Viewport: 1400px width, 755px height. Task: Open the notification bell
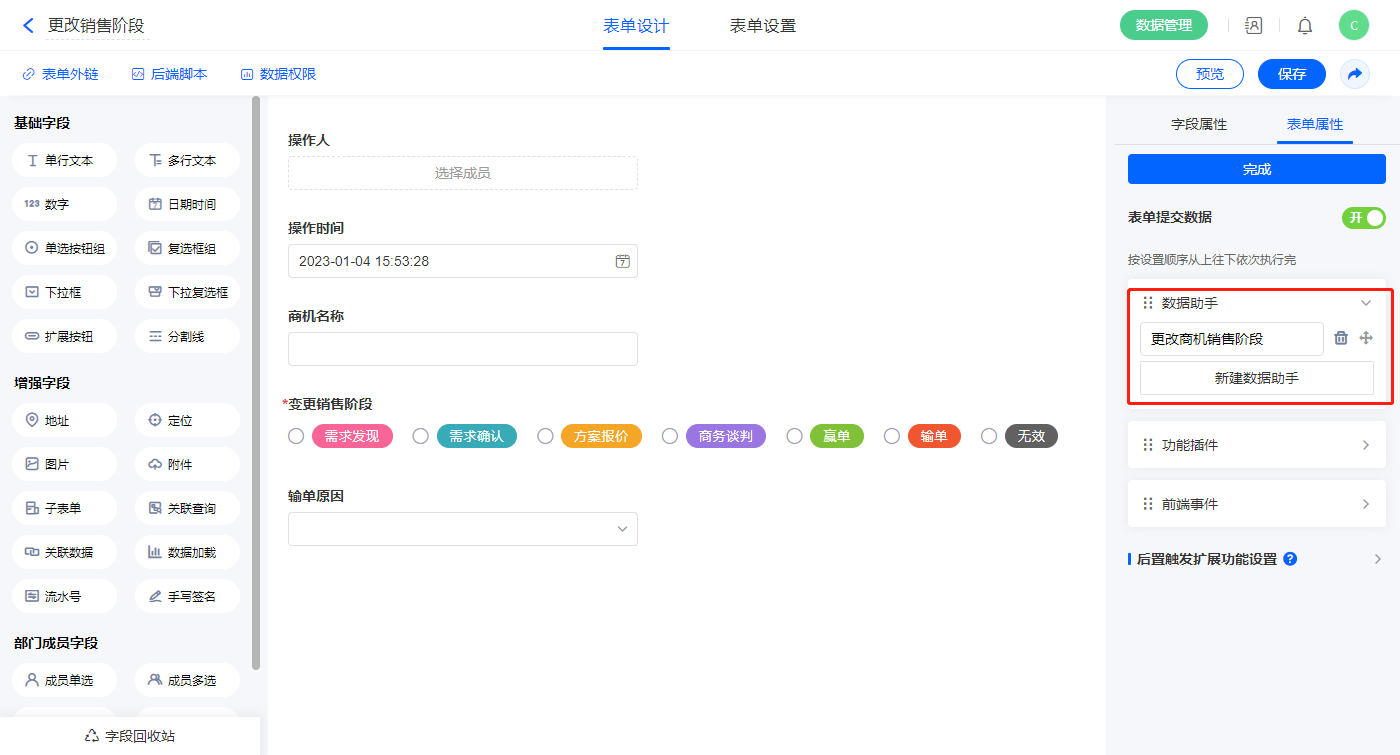pyautogui.click(x=1305, y=26)
